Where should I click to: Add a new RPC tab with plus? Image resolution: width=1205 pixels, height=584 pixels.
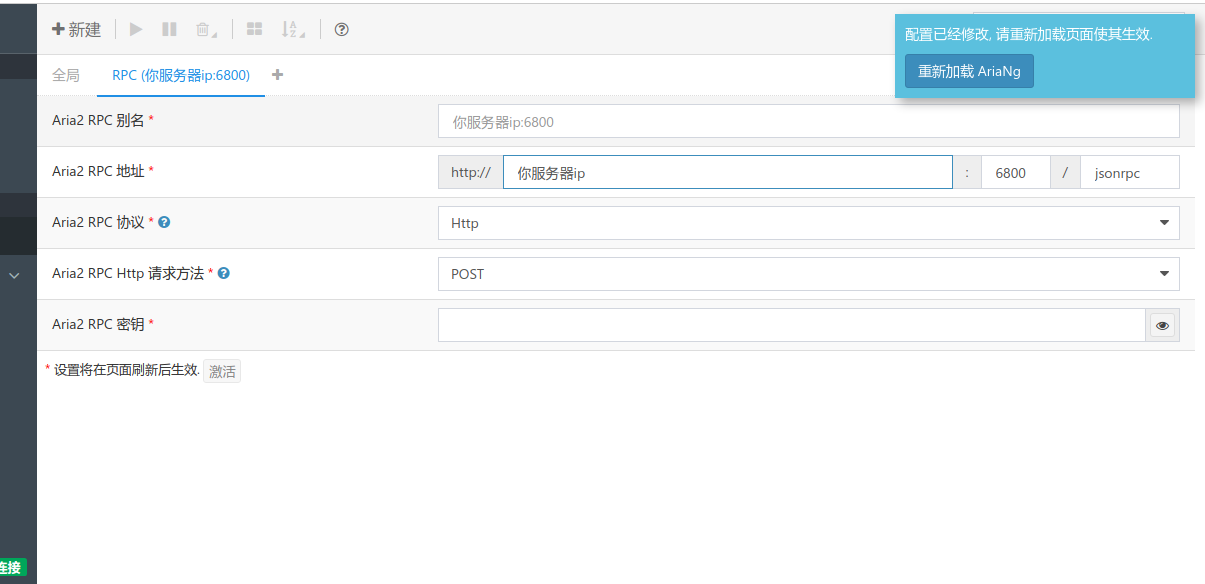[277, 75]
